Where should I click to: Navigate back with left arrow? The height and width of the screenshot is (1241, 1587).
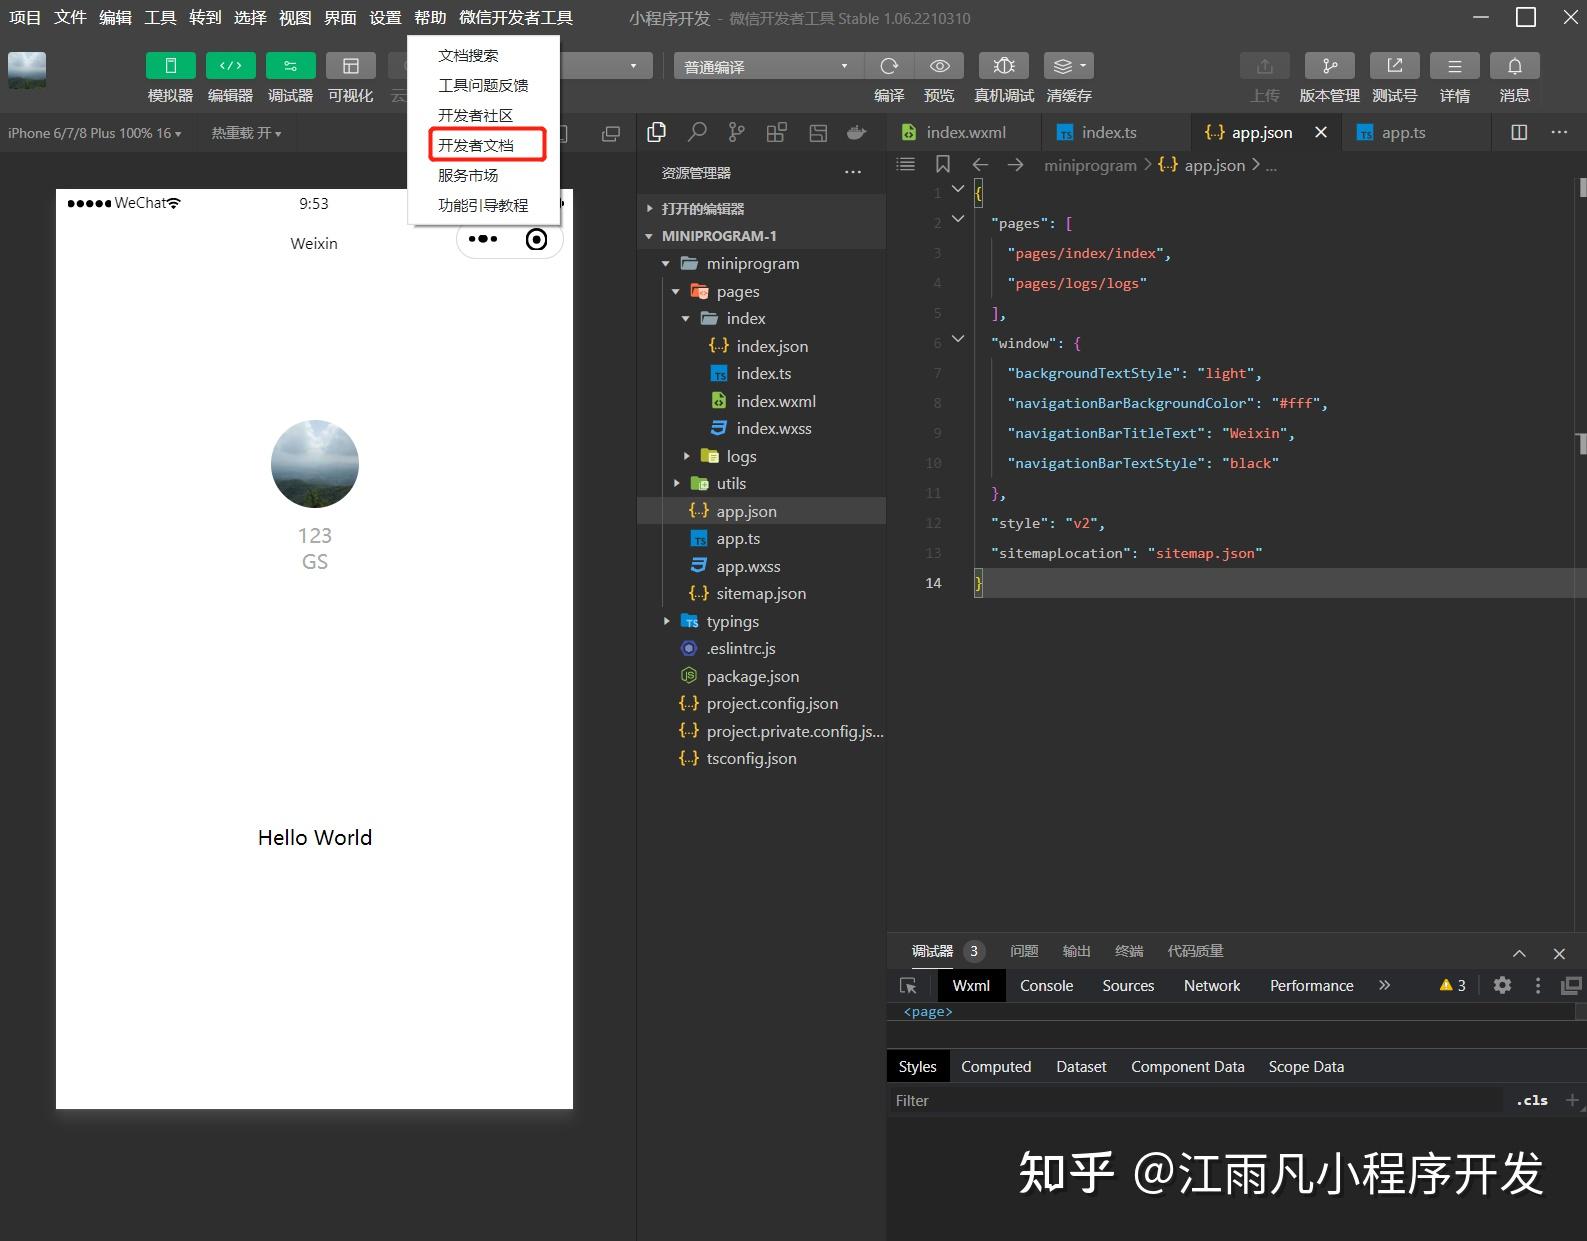pyautogui.click(x=980, y=164)
